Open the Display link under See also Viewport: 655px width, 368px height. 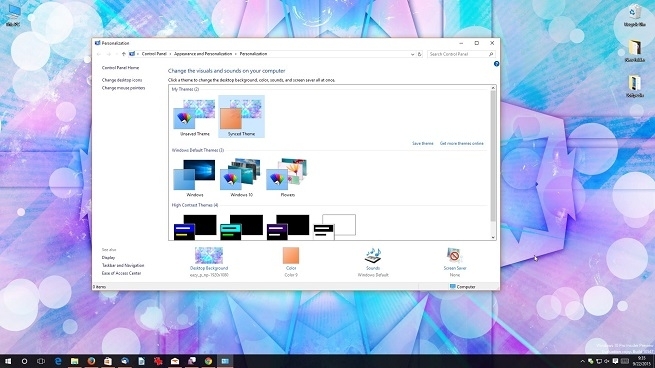[x=108, y=258]
